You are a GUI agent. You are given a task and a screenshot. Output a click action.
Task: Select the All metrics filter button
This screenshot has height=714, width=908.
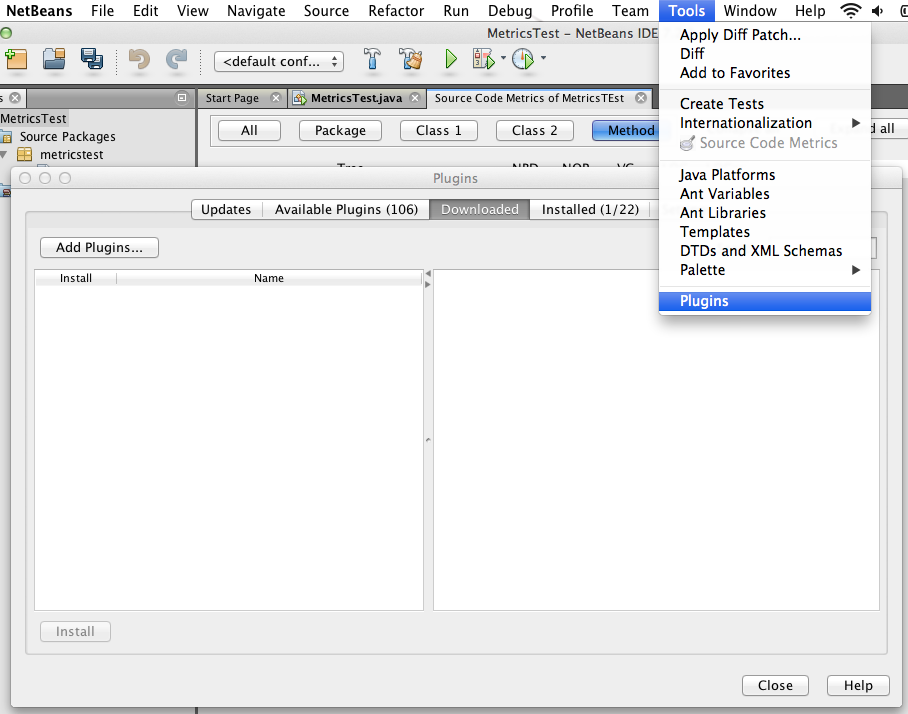pyautogui.click(x=249, y=130)
